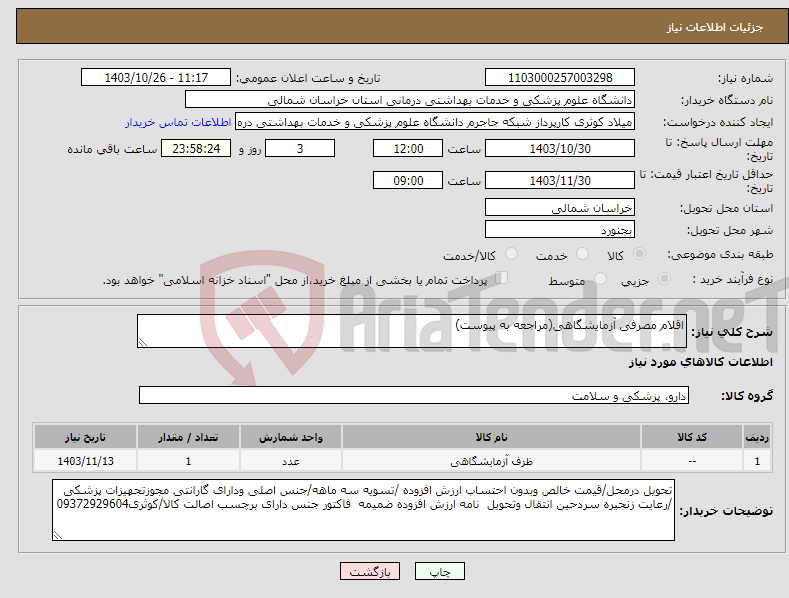The height and width of the screenshot is (598, 789).
Task: Click the بازگشت (back) button
Action: (370, 571)
